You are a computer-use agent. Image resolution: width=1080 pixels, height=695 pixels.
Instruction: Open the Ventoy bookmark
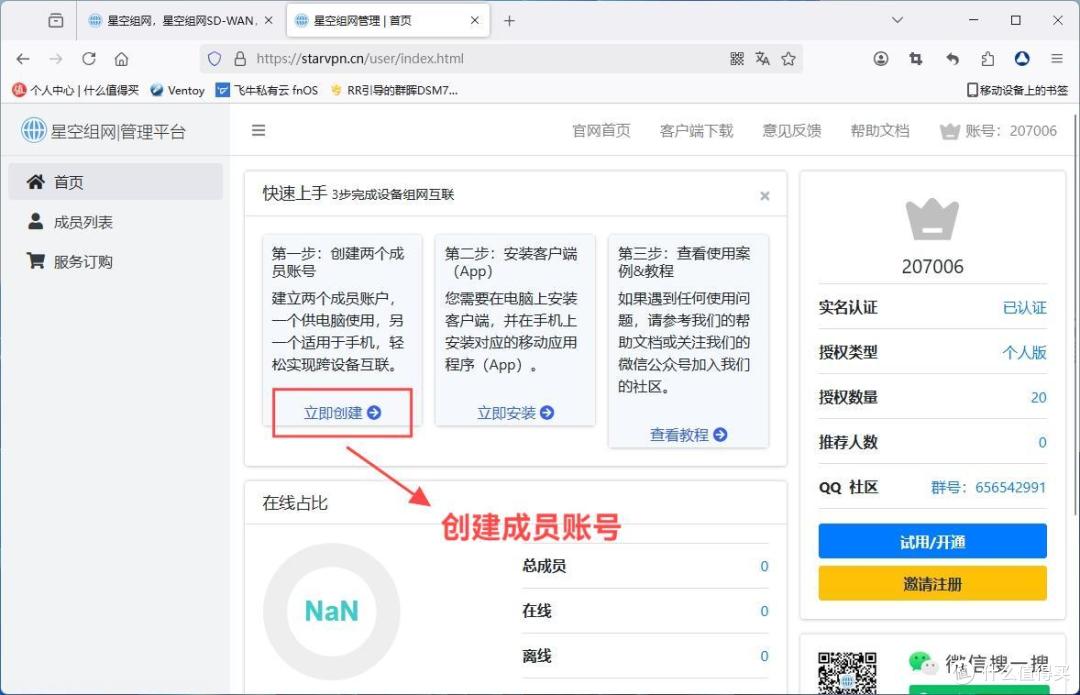pyautogui.click(x=177, y=90)
